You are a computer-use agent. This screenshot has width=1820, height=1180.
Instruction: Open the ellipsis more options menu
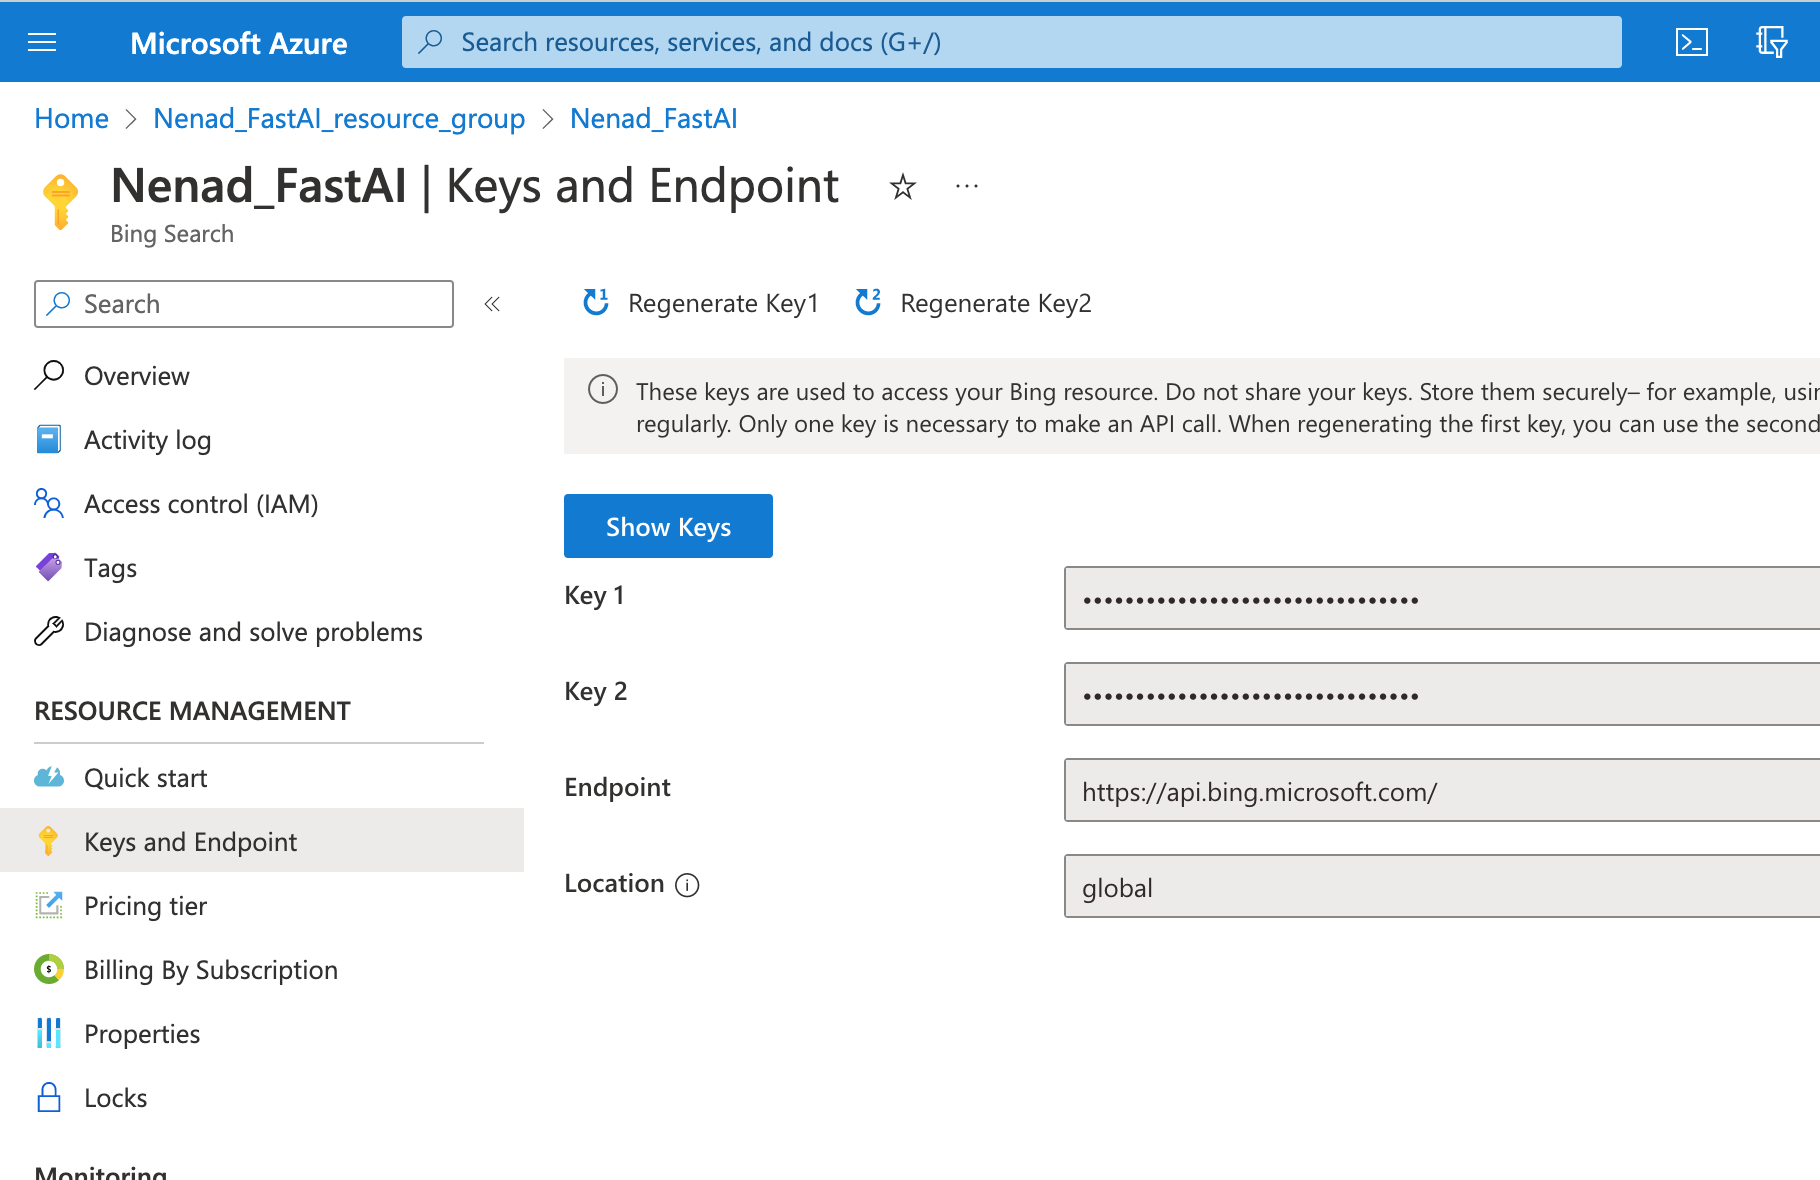[967, 186]
